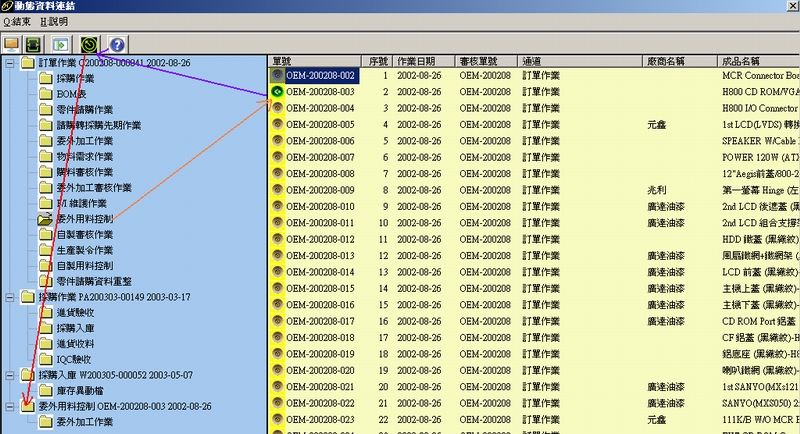800x434 pixels.
Task: Select 自製用料控制 in the tree
Action: 85,266
